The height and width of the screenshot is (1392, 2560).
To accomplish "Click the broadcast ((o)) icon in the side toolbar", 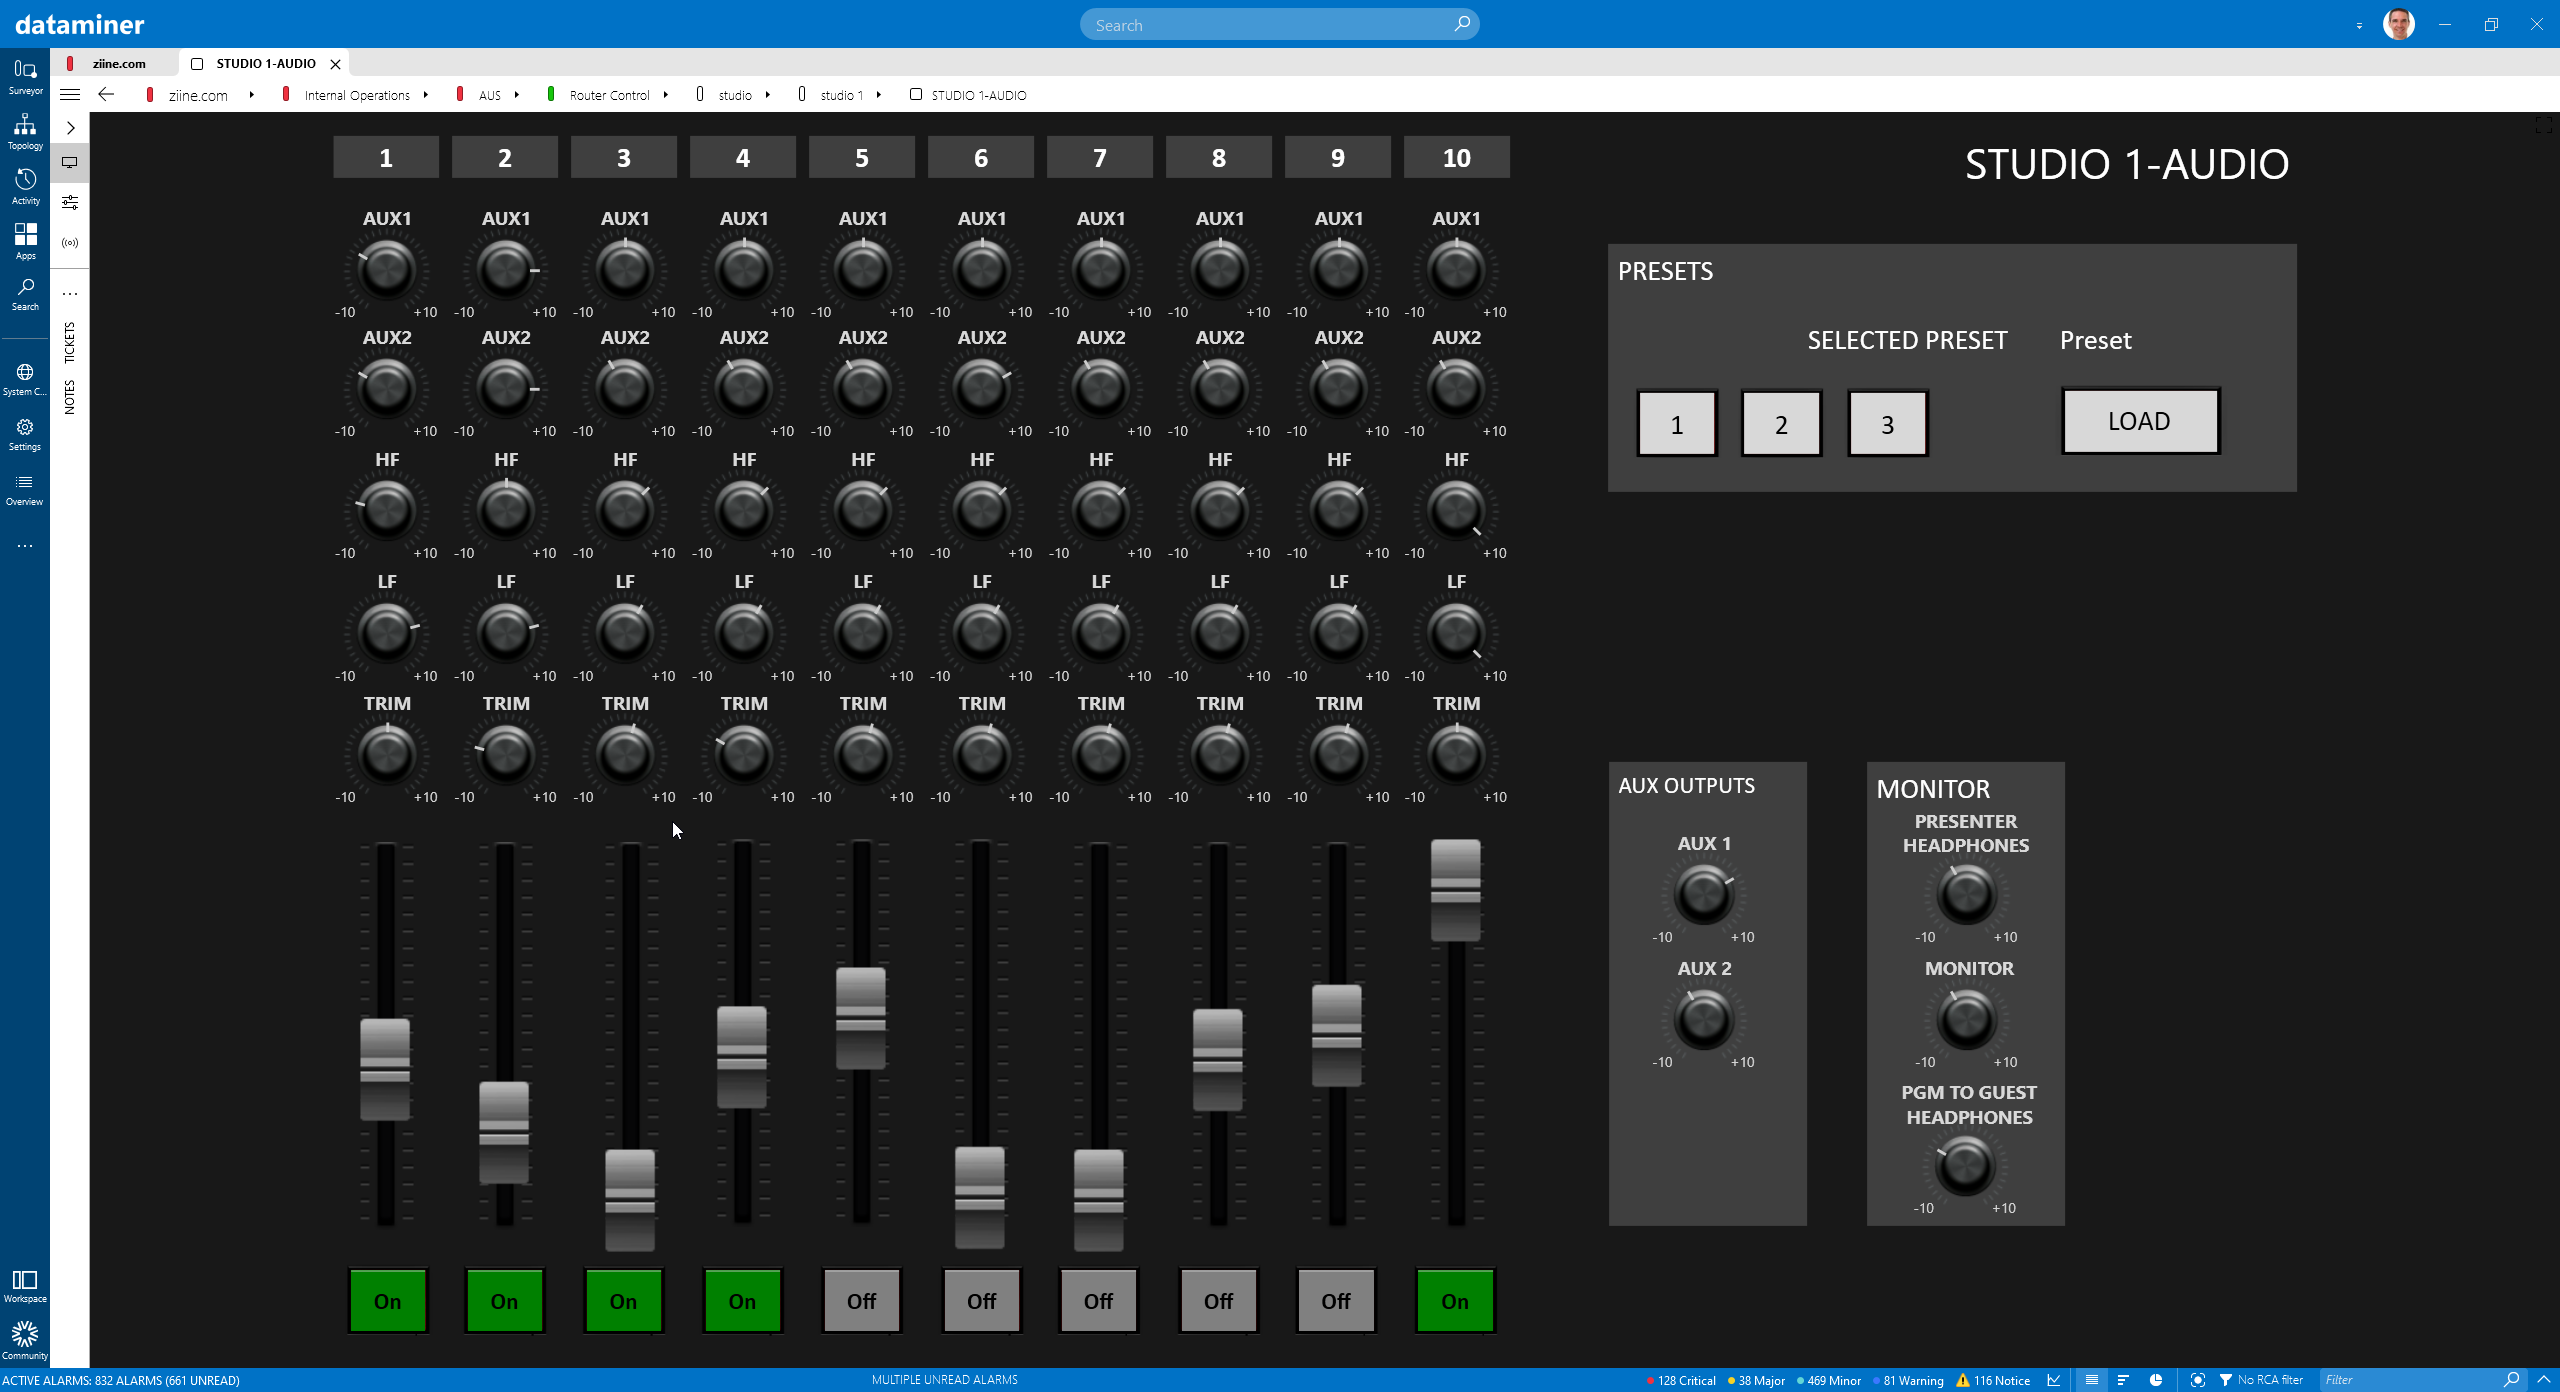I will (69, 241).
